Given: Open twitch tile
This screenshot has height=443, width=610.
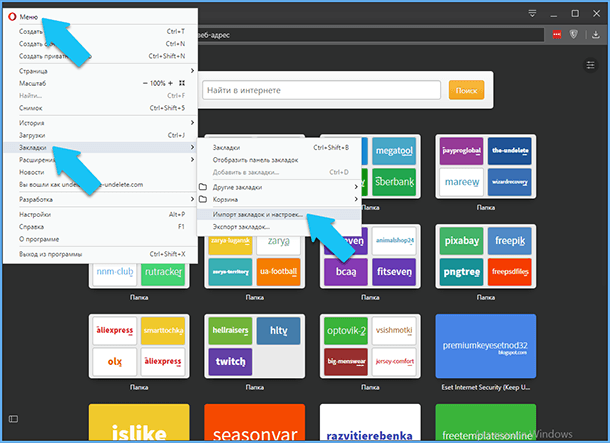Looking at the screenshot, I should 230,362.
